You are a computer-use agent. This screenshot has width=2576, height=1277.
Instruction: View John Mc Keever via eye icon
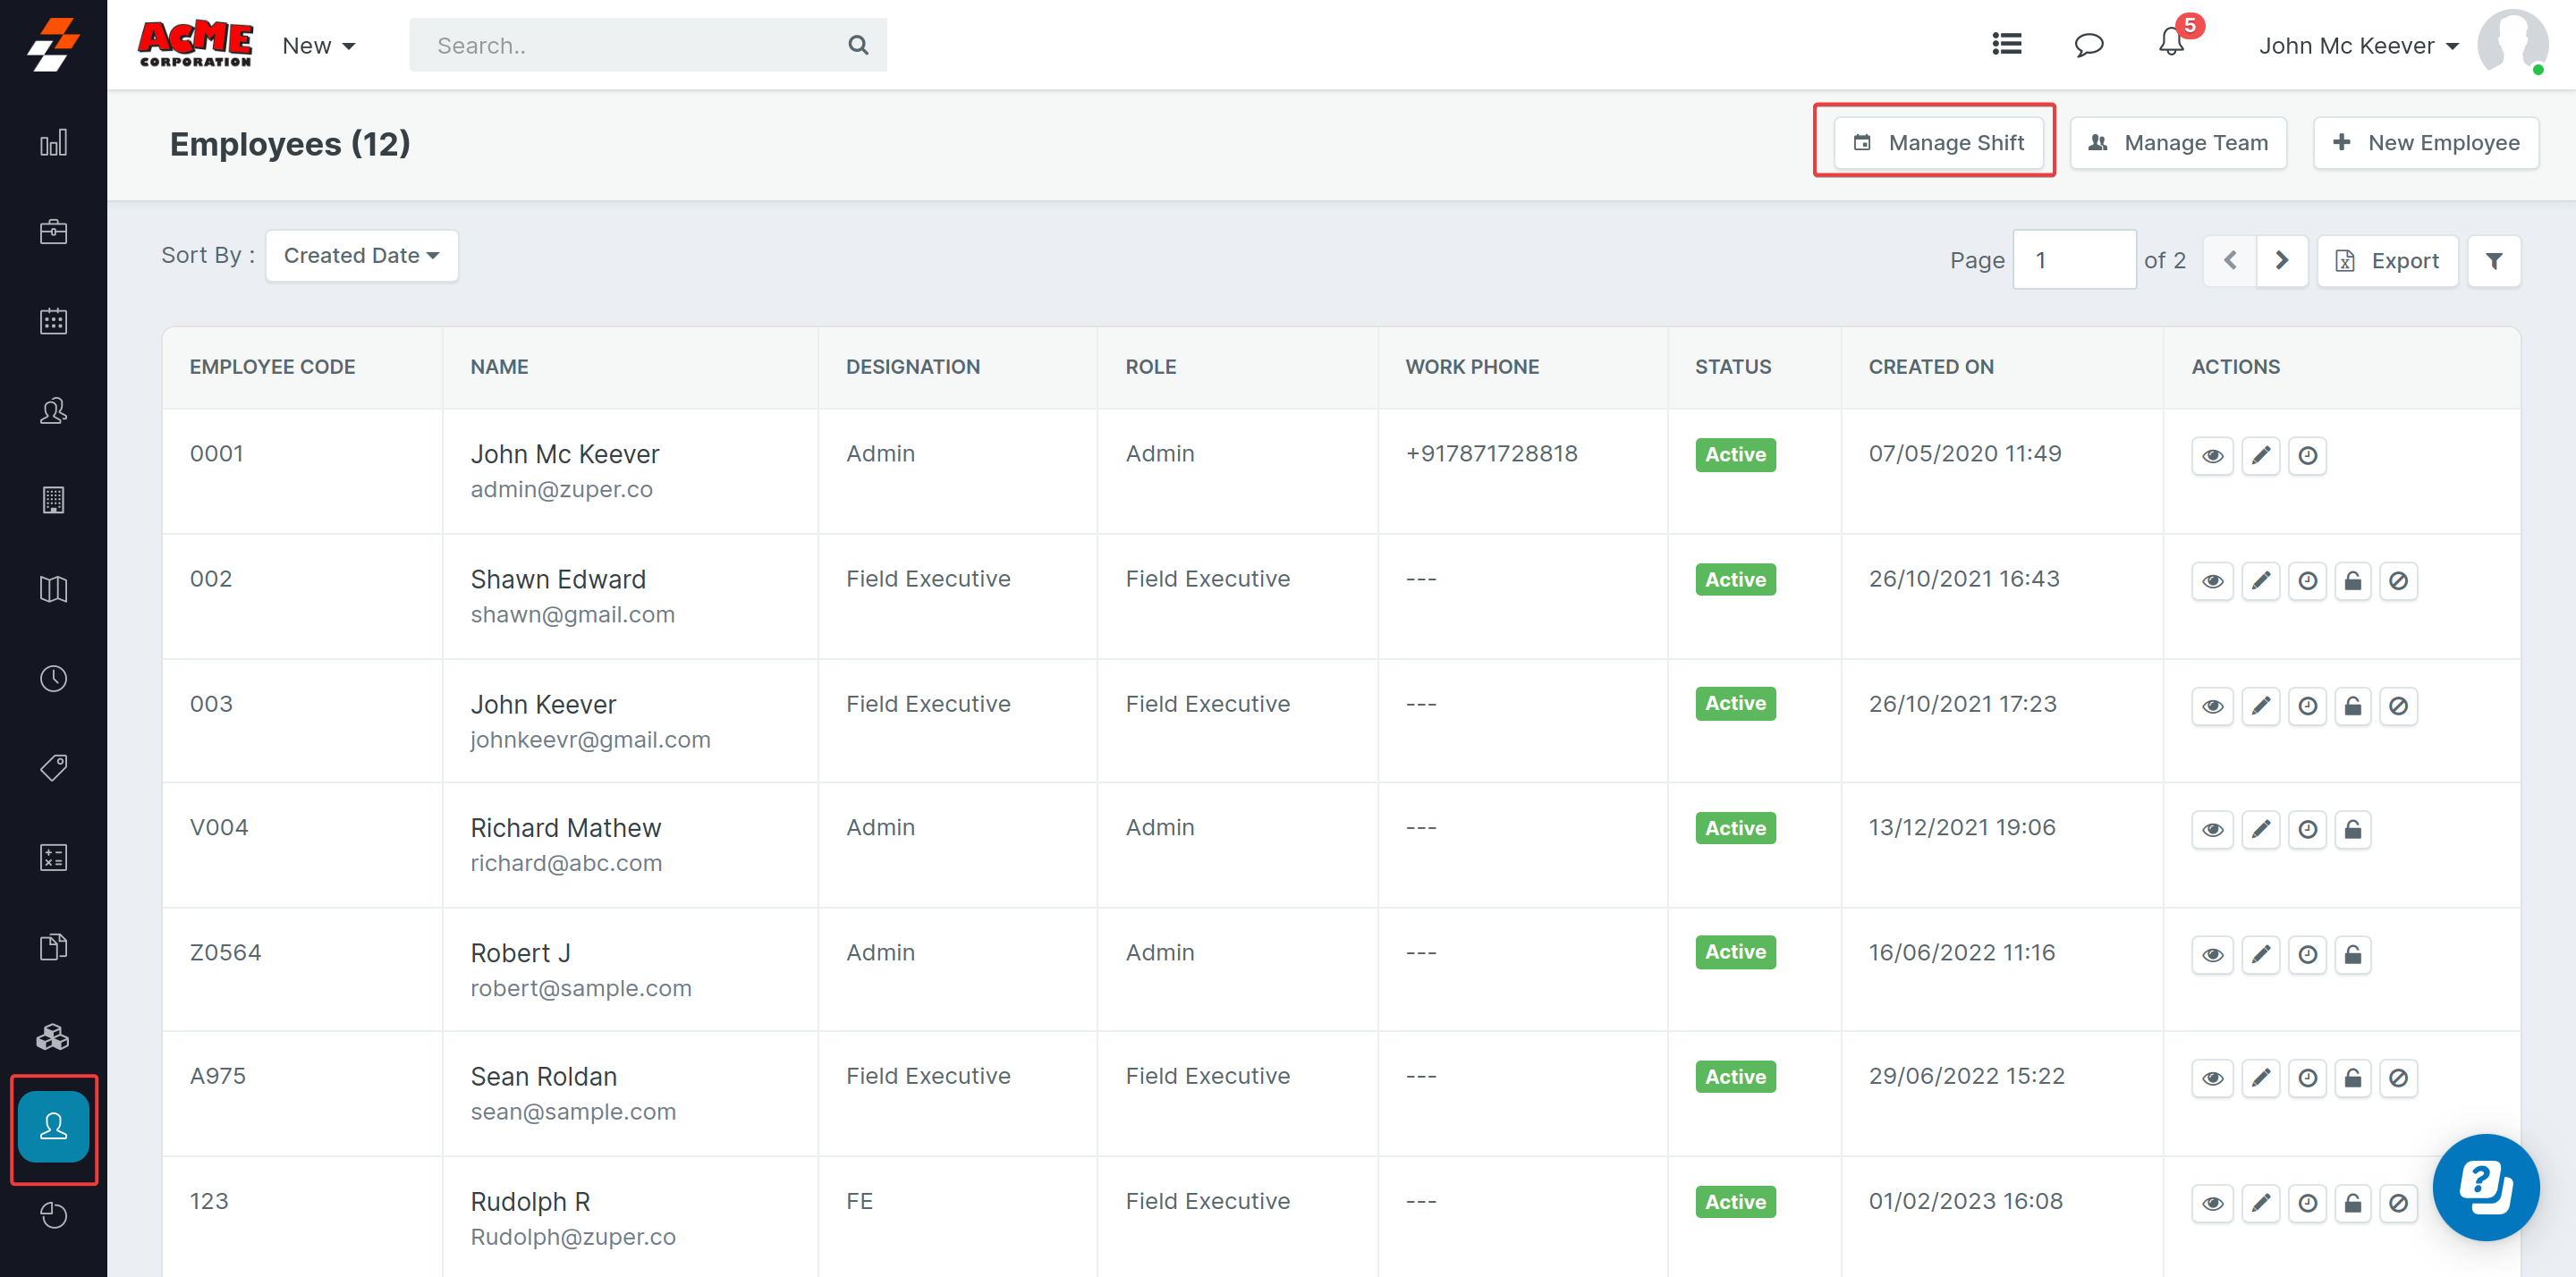pos(2212,456)
